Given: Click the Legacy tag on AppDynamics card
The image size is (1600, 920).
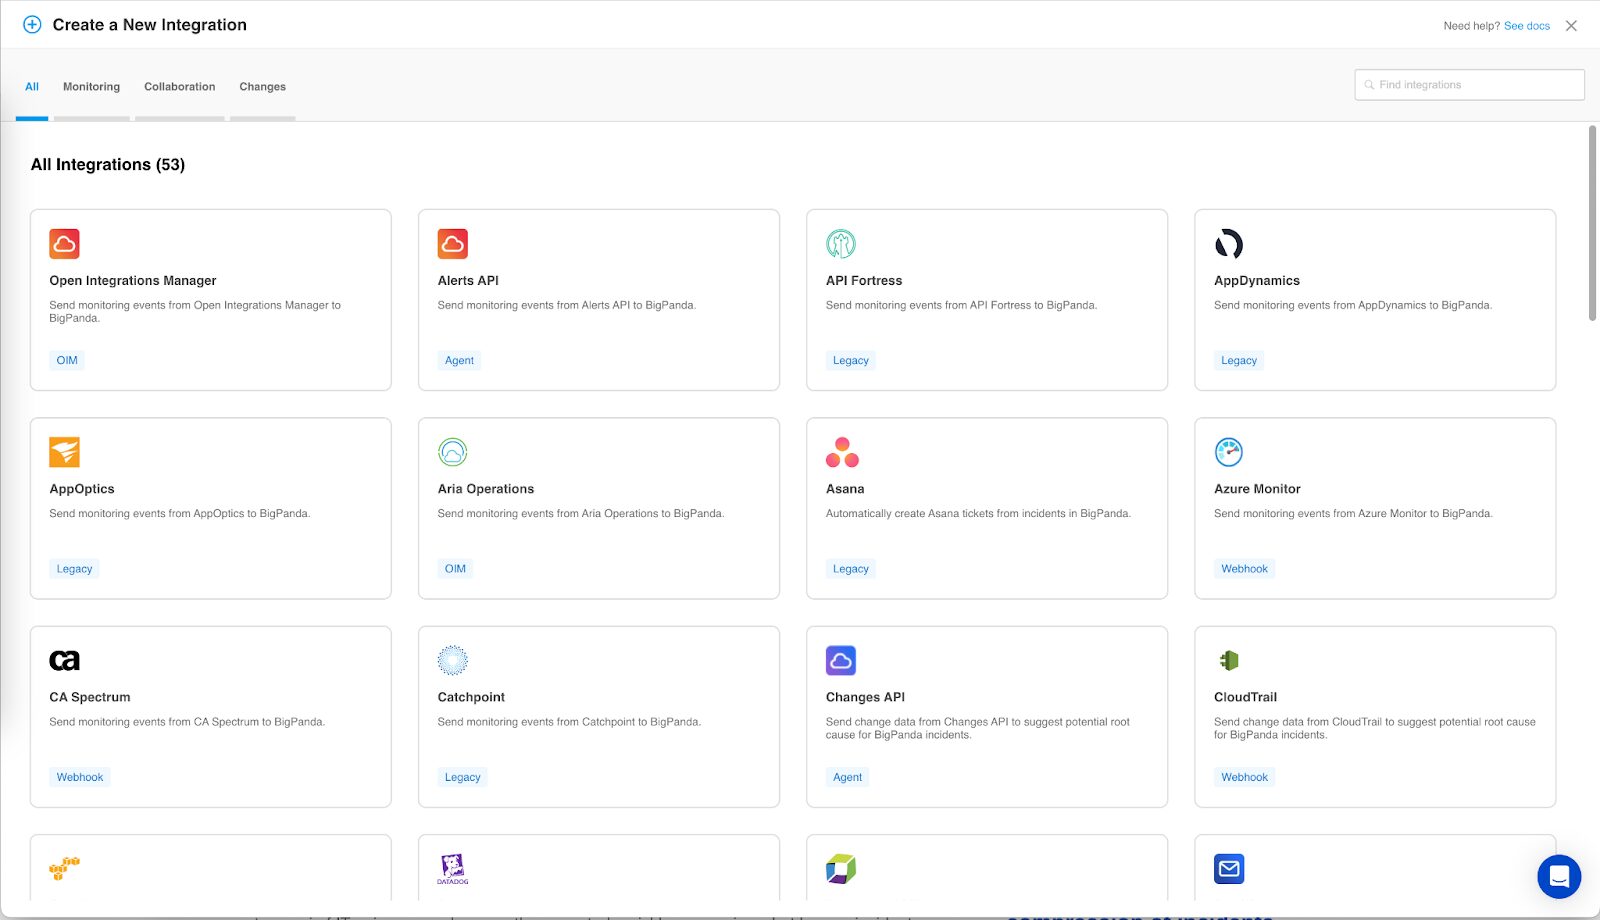Looking at the screenshot, I should 1238,360.
